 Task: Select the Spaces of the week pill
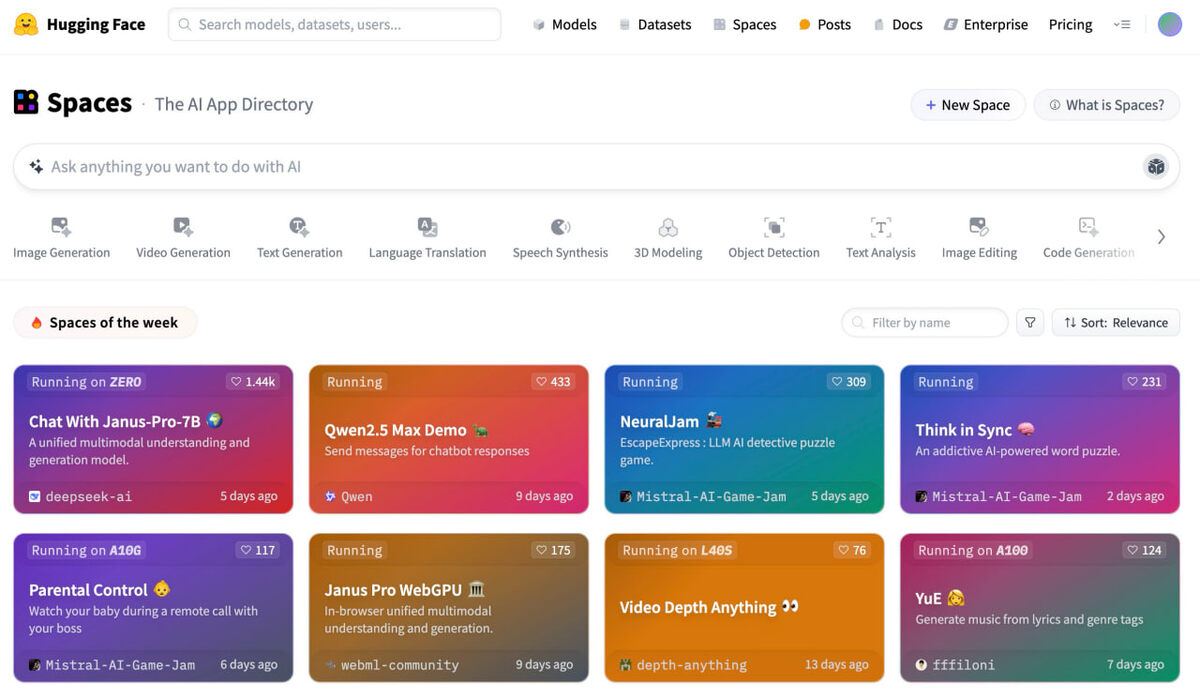coord(105,322)
